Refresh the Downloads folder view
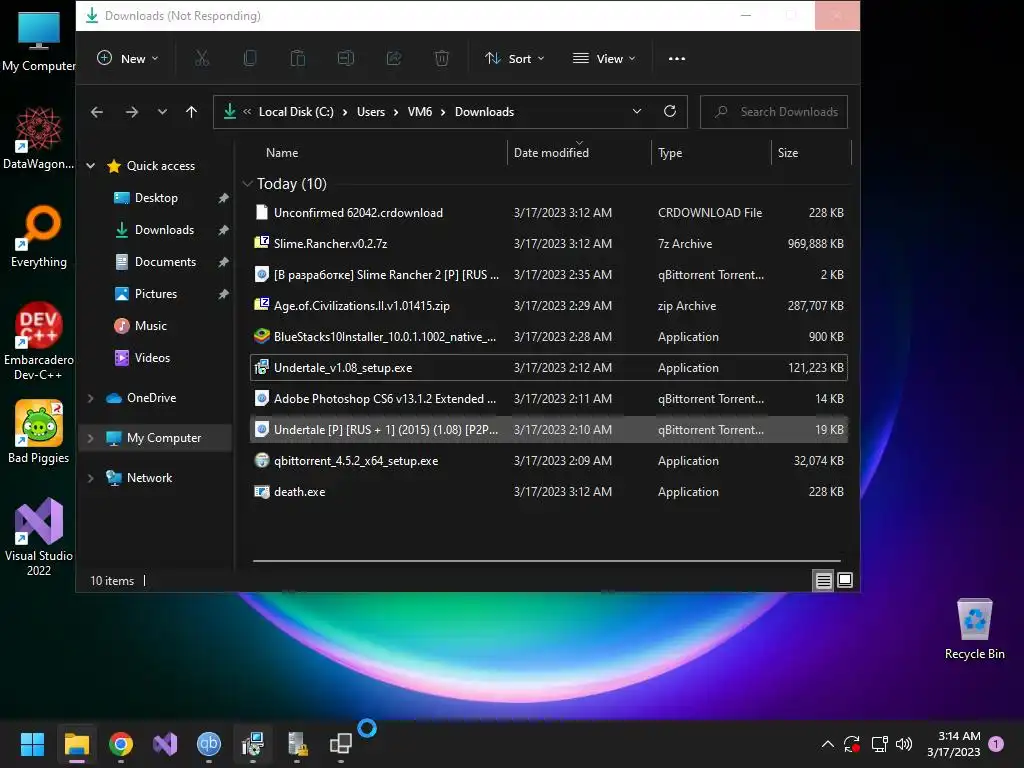 (x=669, y=112)
